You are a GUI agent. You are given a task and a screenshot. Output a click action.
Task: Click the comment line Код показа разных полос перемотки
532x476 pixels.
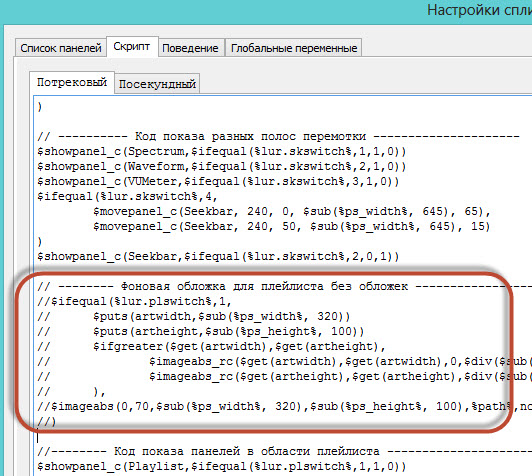(x=278, y=136)
